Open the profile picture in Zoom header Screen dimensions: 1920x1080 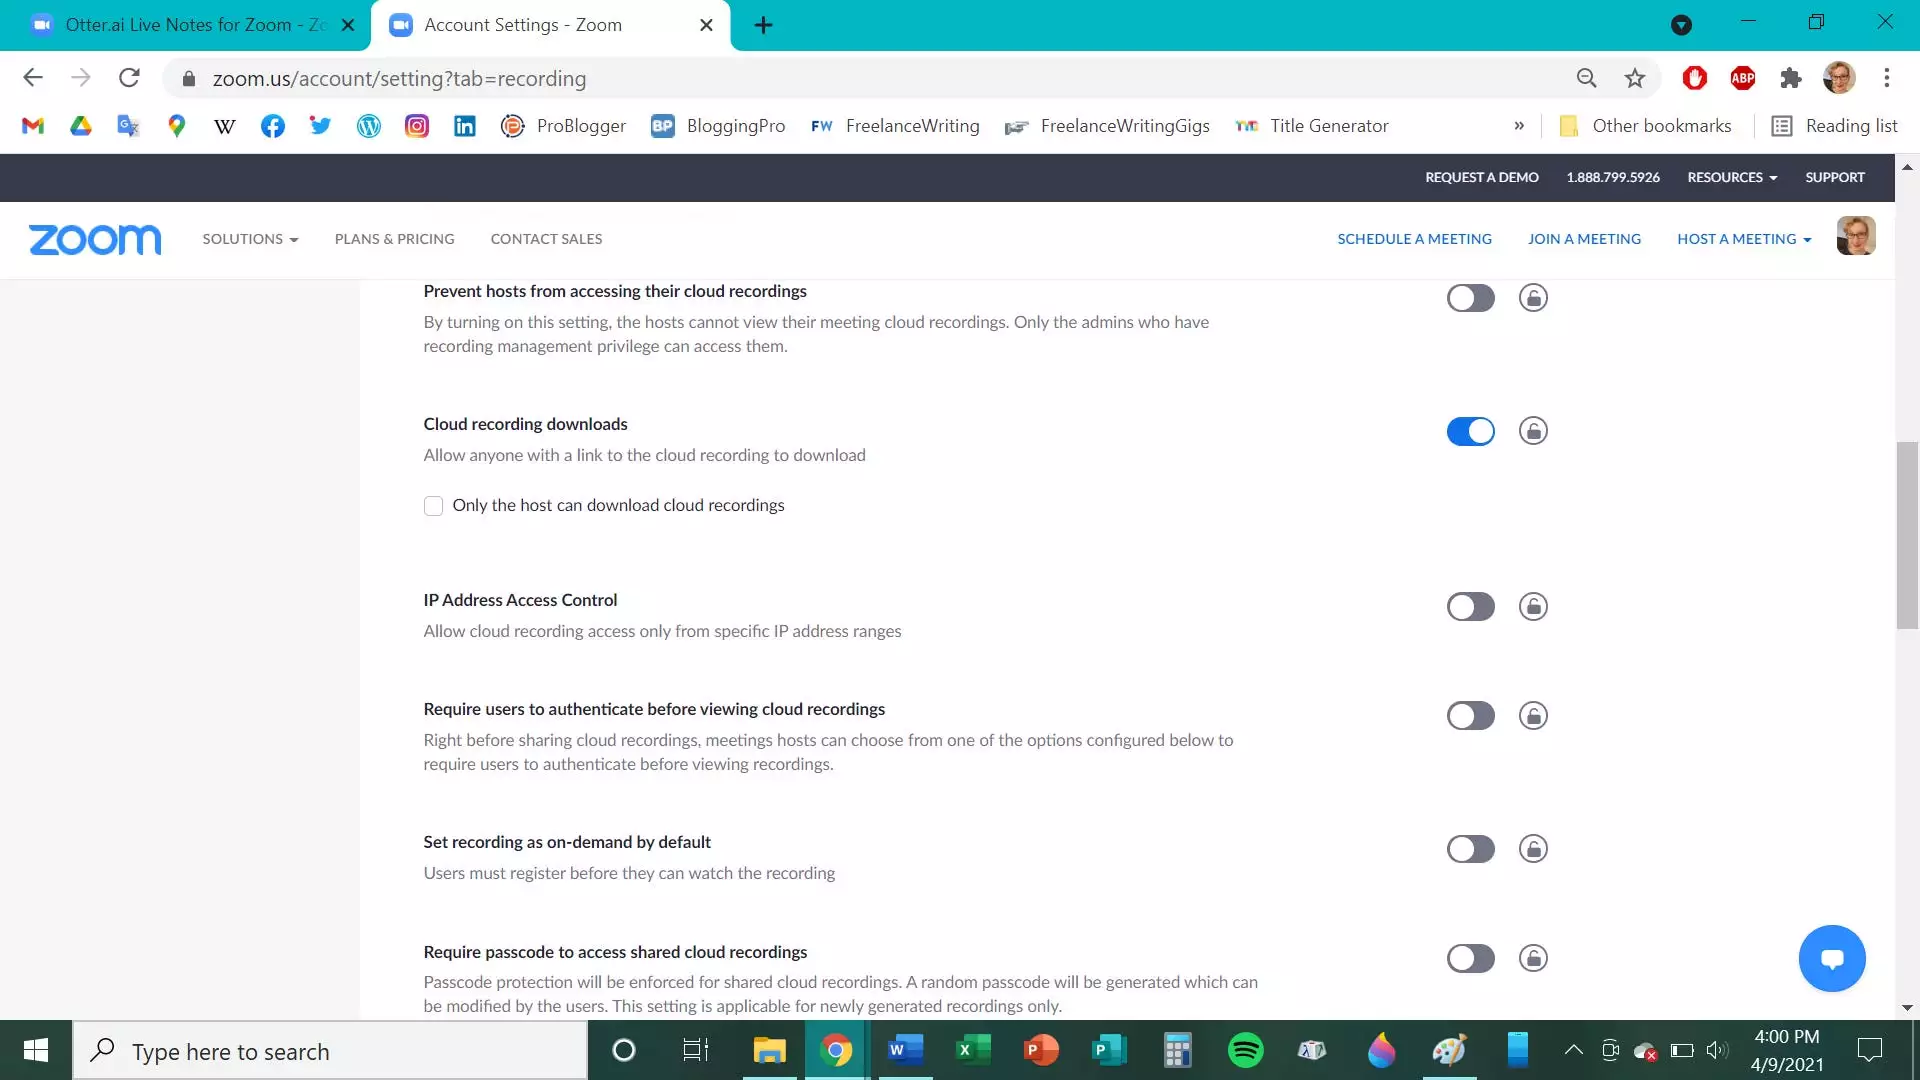pyautogui.click(x=1856, y=236)
